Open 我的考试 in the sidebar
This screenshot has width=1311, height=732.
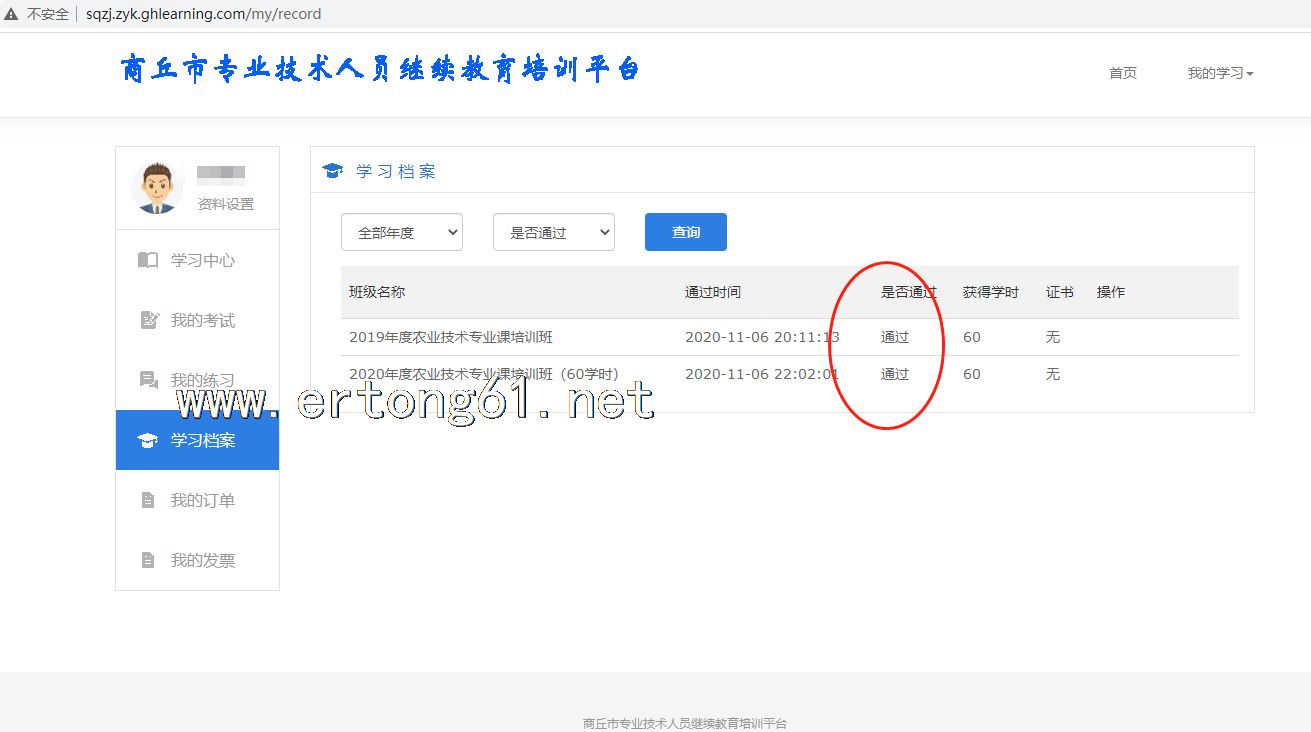click(x=202, y=320)
